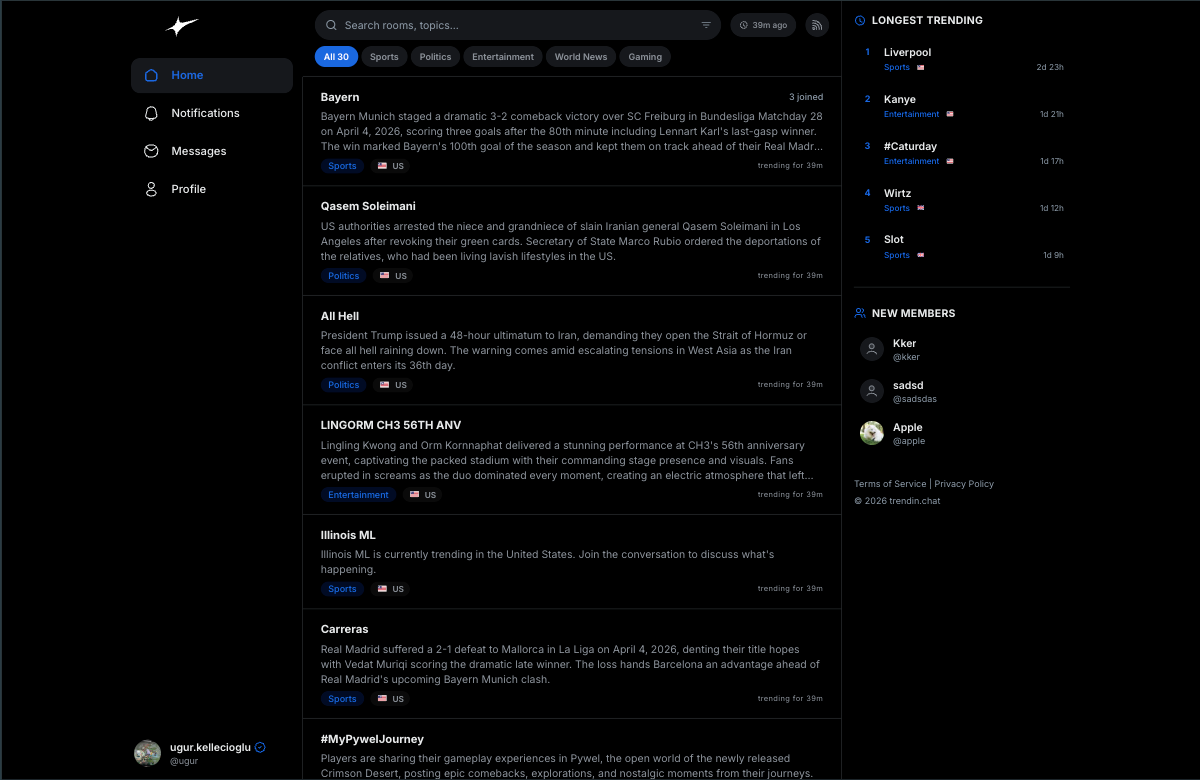Screen dimensions: 1200x780
Task: Open the Qasem Soleimani room title
Action: click(368, 206)
